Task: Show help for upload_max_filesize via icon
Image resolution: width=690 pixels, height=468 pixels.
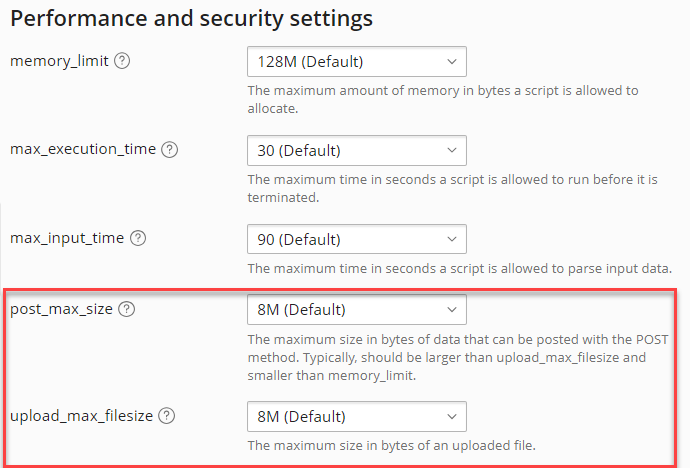Action: (x=166, y=416)
